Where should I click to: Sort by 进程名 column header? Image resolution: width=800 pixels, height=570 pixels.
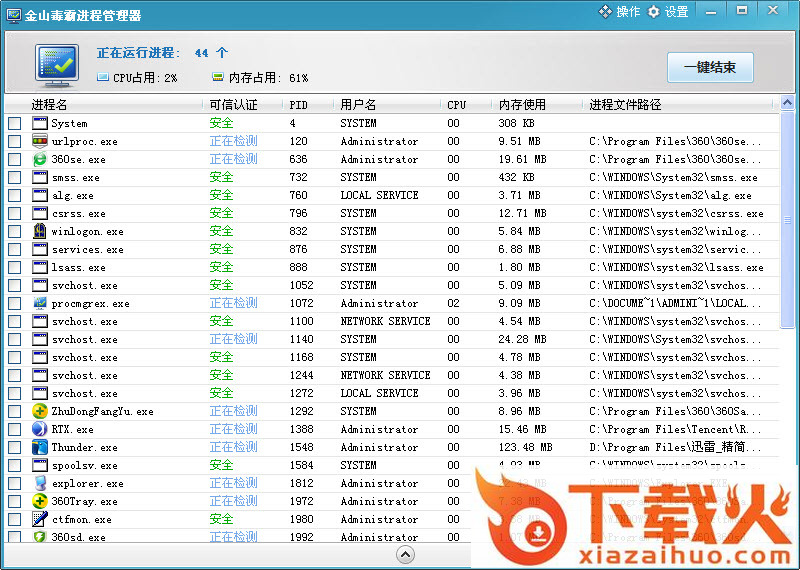point(104,105)
